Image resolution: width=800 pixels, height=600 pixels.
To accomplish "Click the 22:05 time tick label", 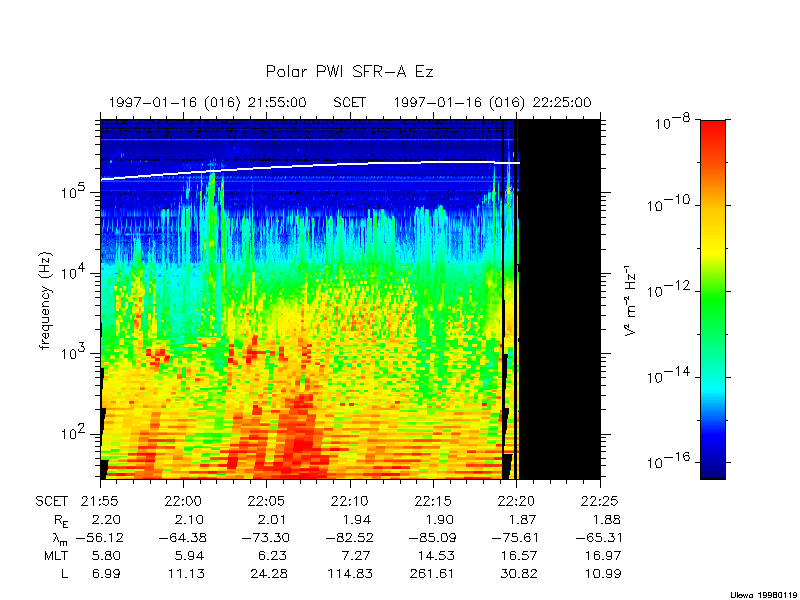I will click(265, 501).
